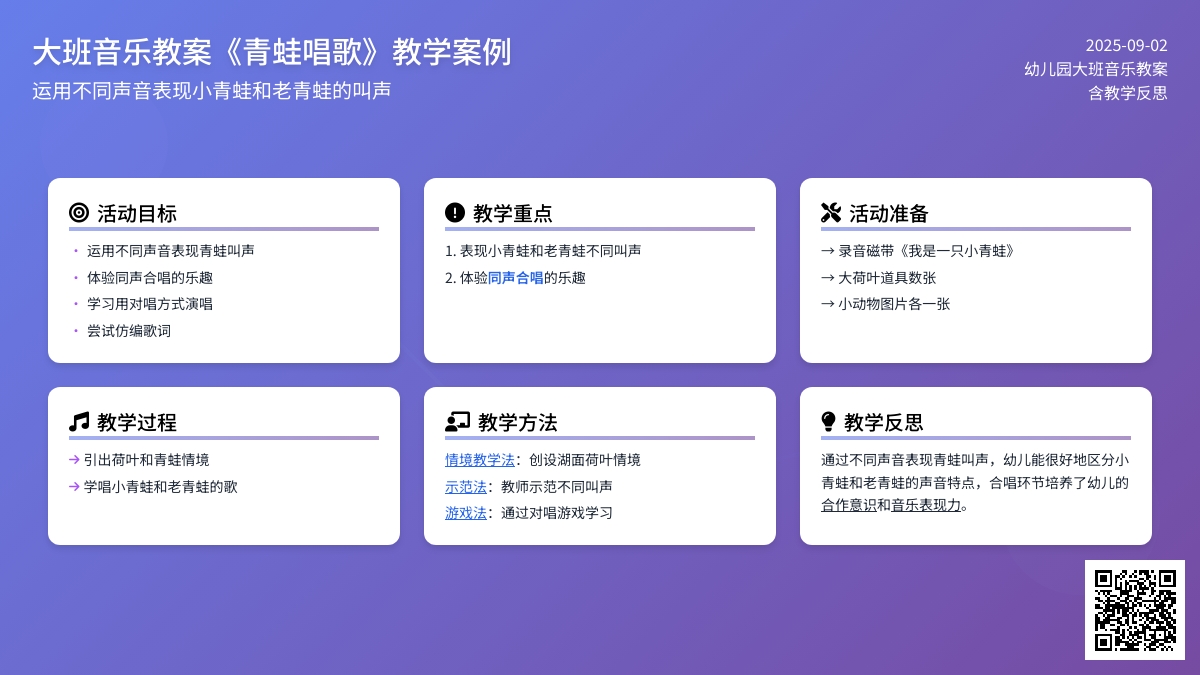
Task: Click the bullet 体验同声合唱的乐趣
Action: point(150,277)
